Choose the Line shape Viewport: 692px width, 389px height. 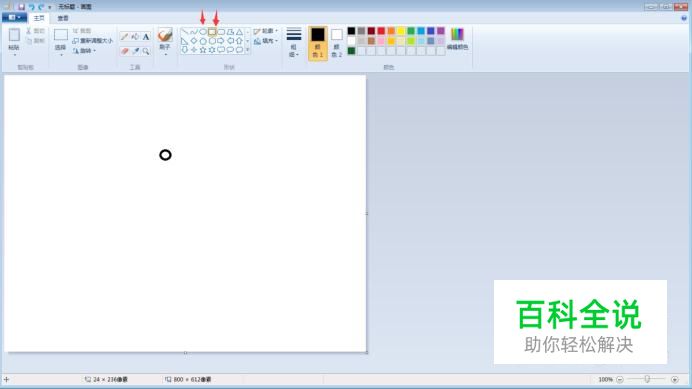tap(185, 32)
